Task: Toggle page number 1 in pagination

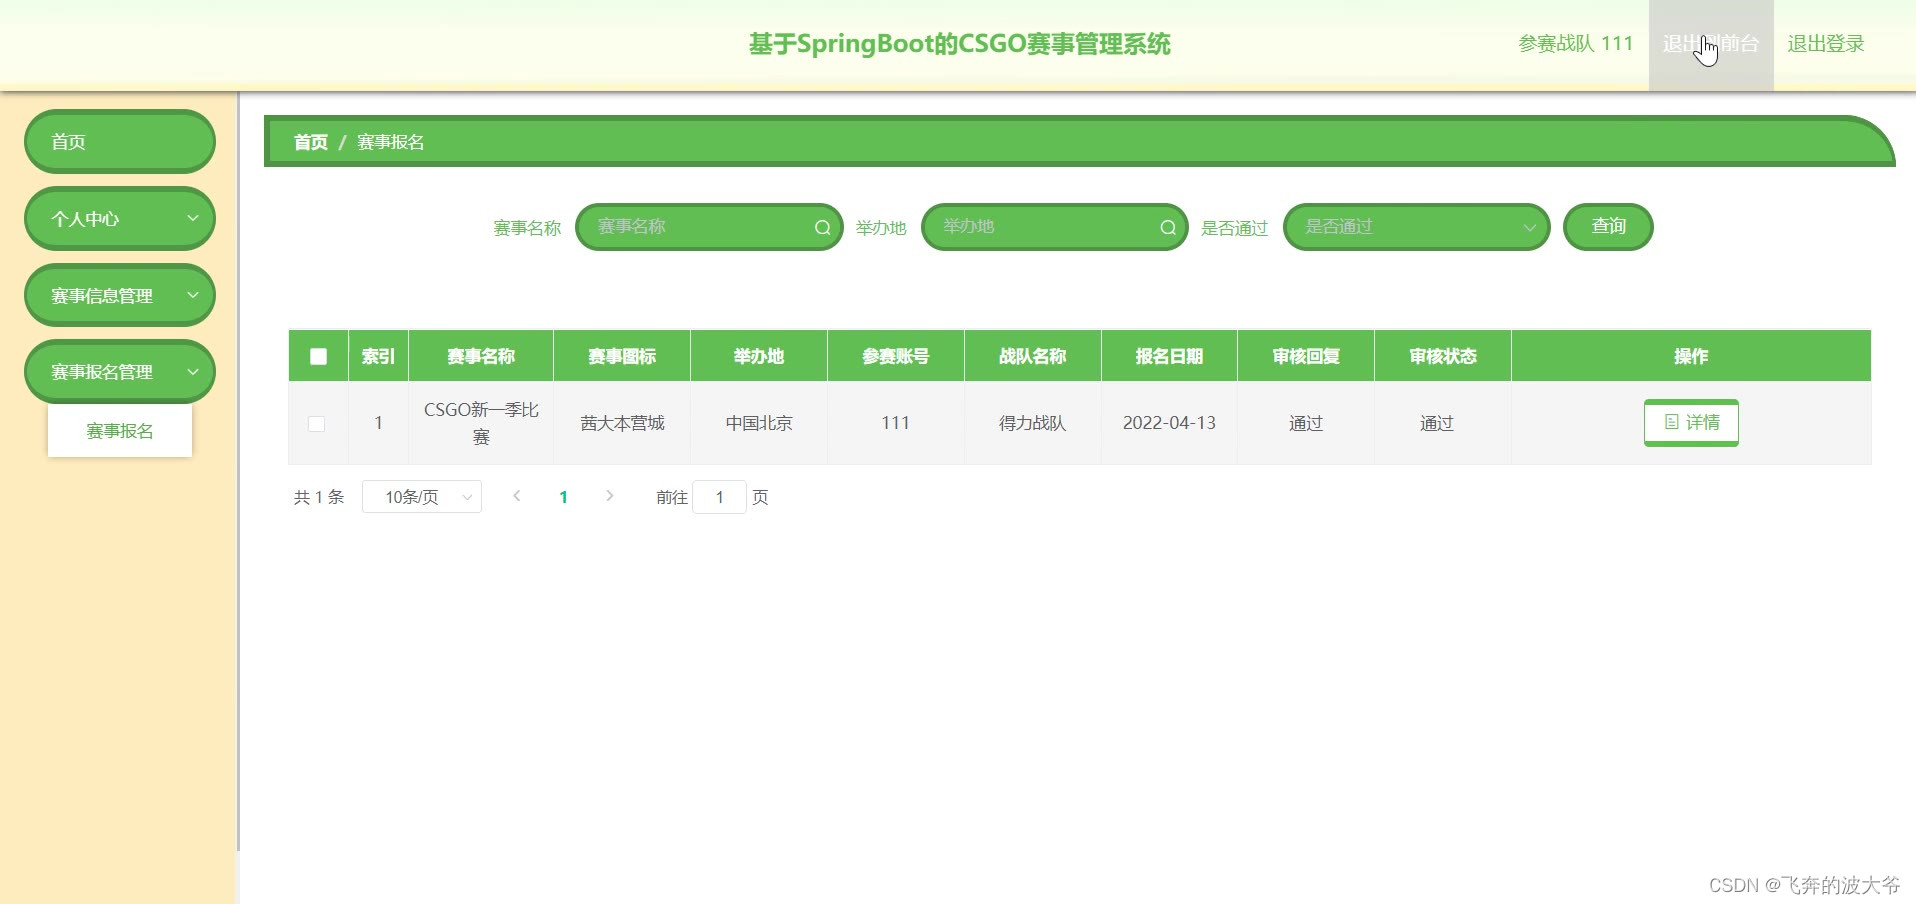Action: (564, 496)
